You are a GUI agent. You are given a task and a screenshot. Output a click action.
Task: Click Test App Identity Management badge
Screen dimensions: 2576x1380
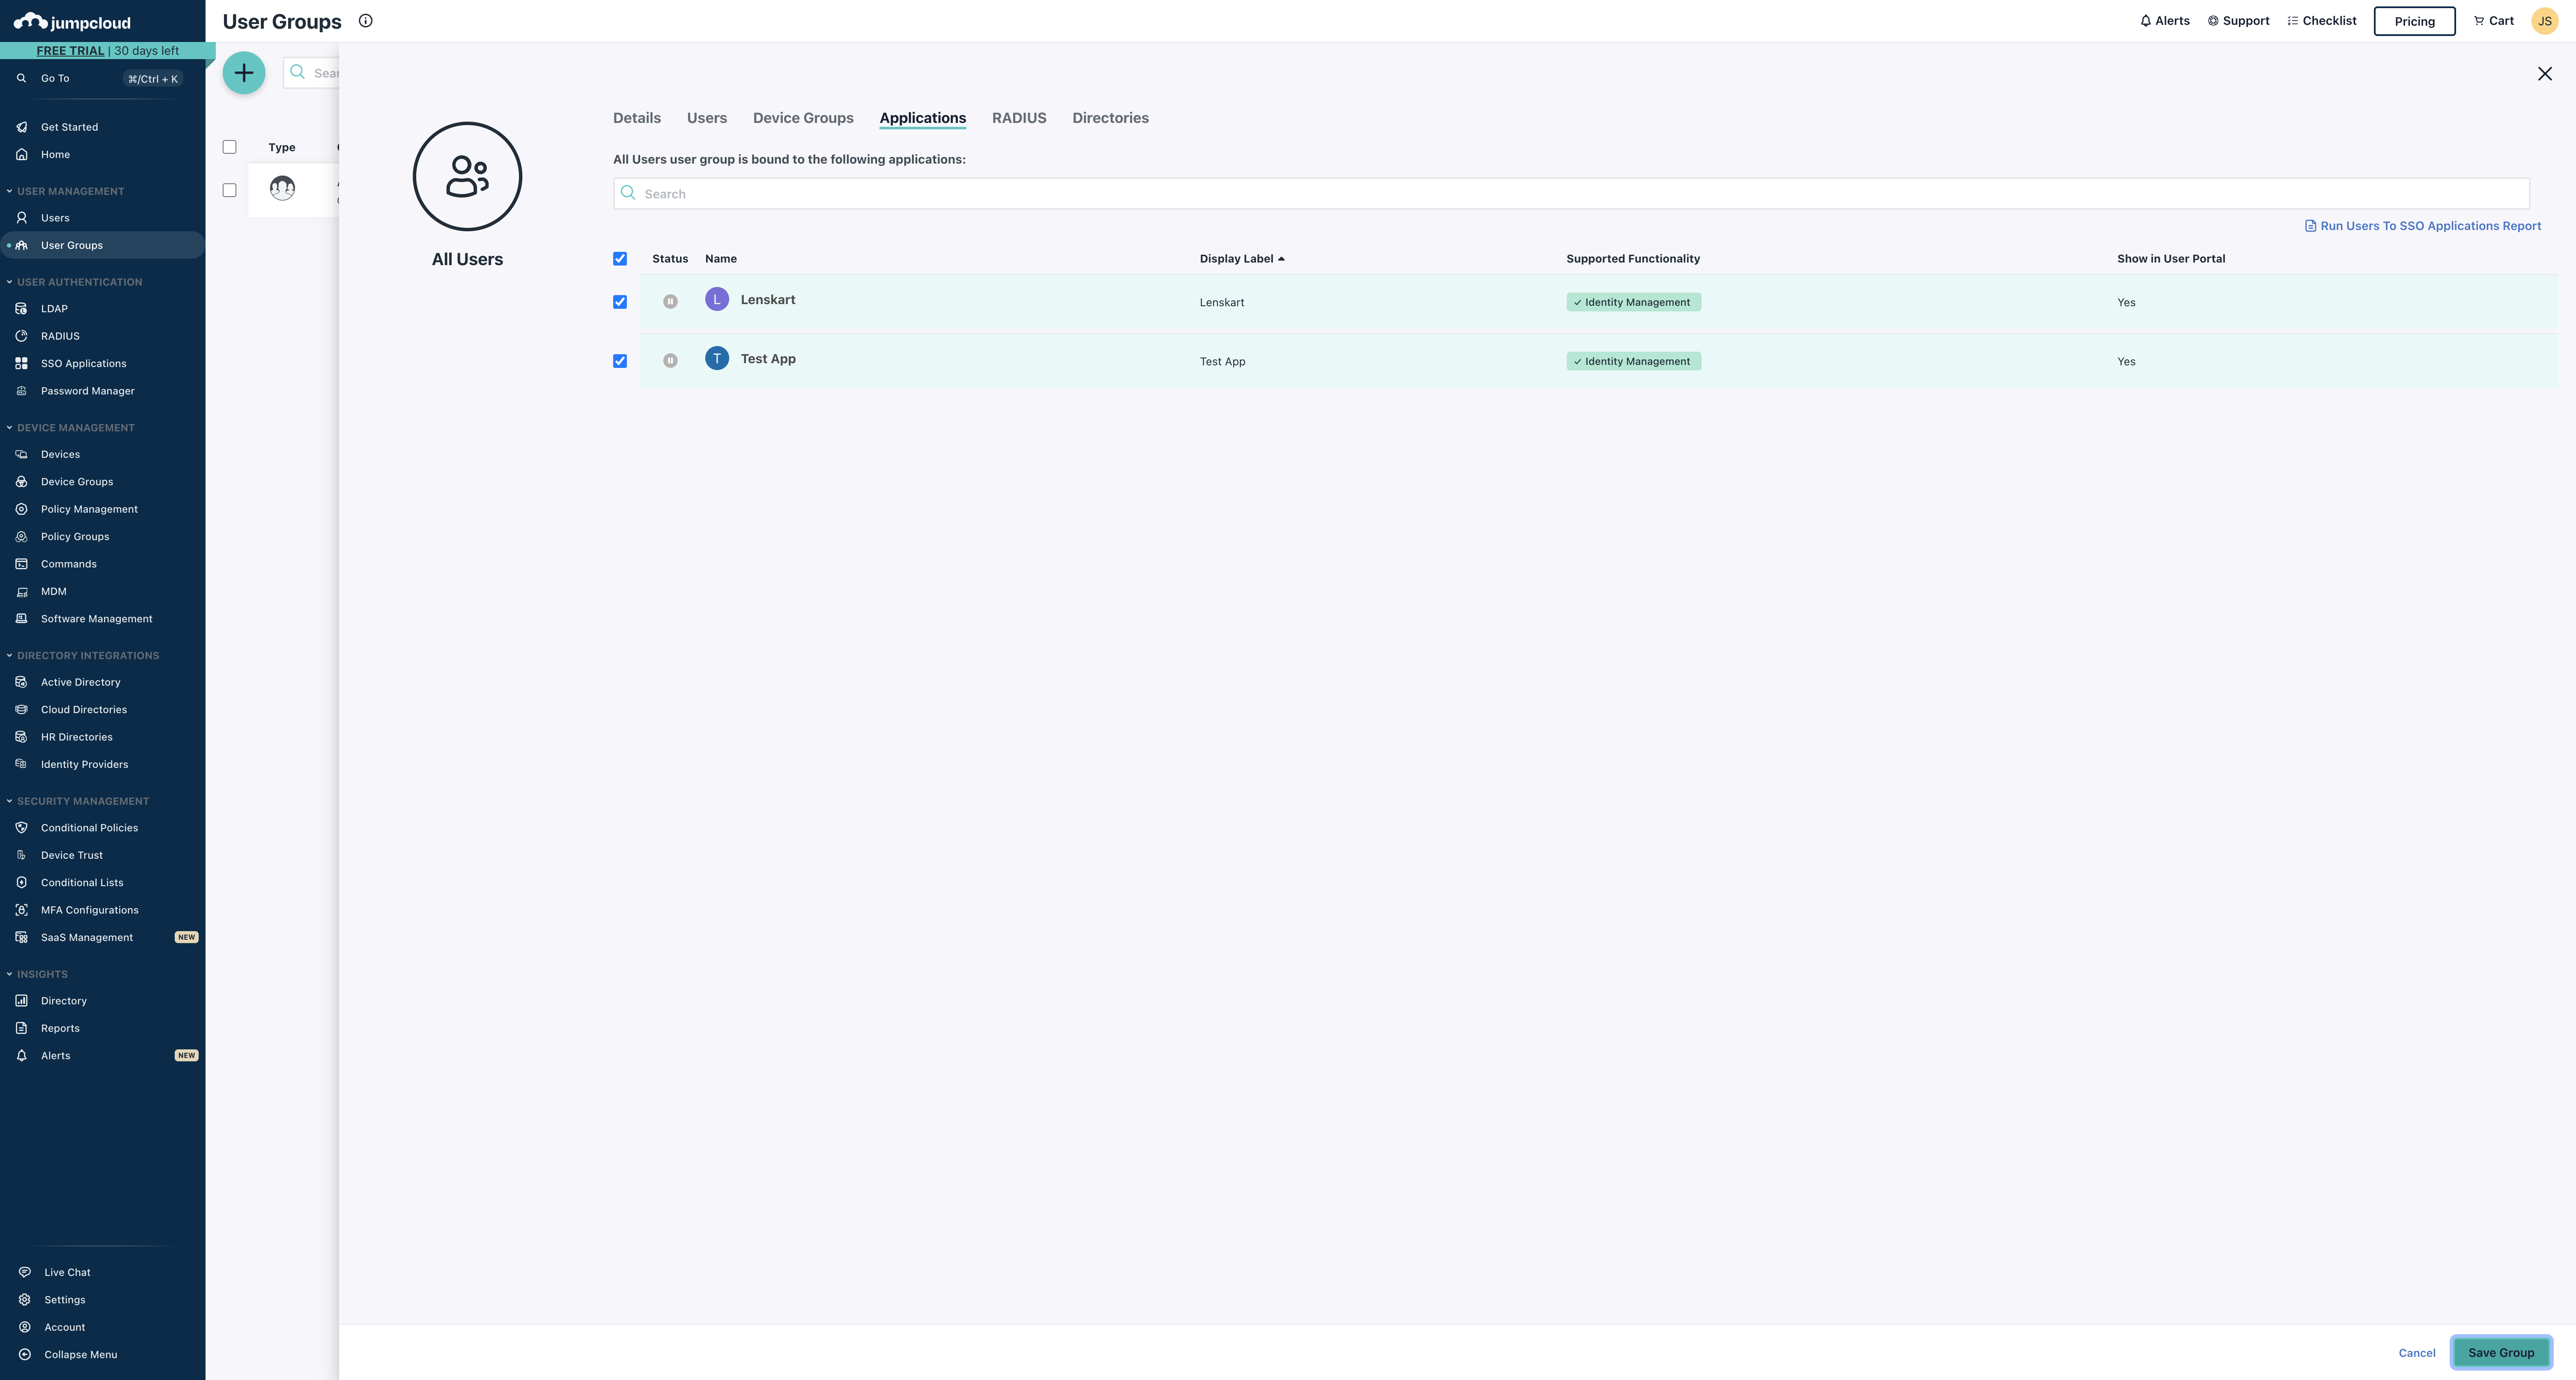click(x=1634, y=361)
